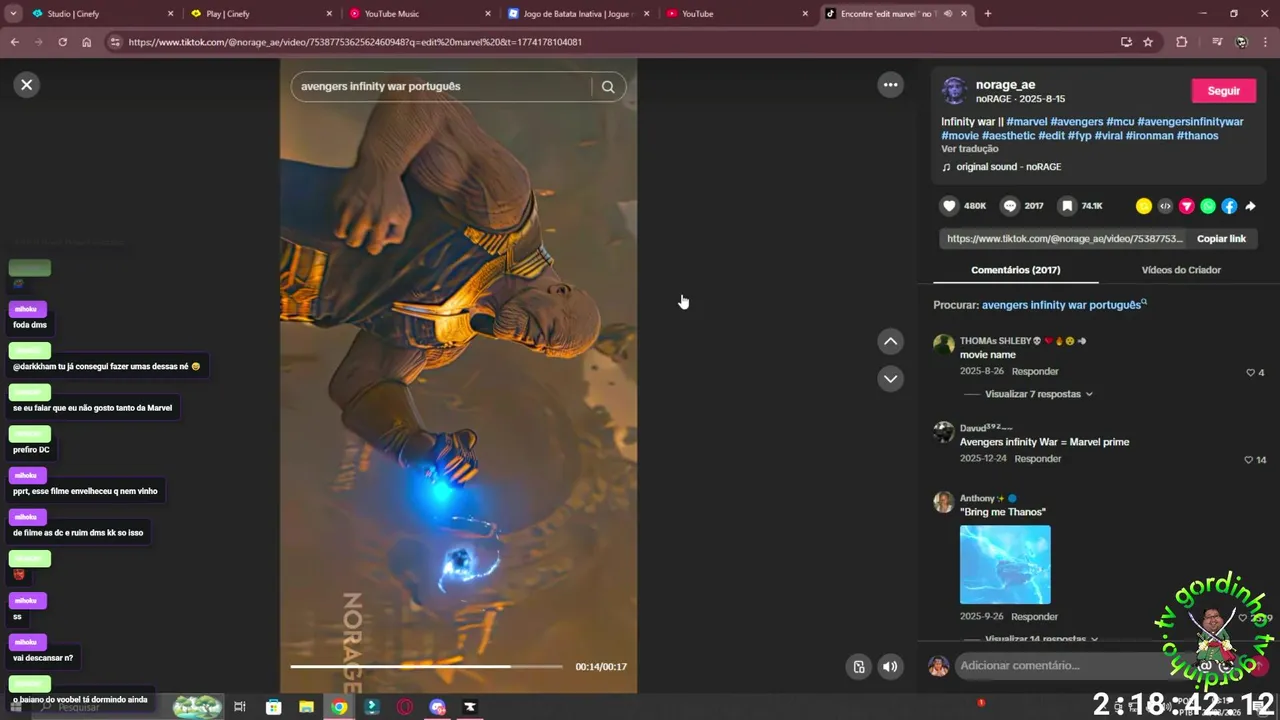Open a new browser tab
The height and width of the screenshot is (720, 1280).
[988, 14]
